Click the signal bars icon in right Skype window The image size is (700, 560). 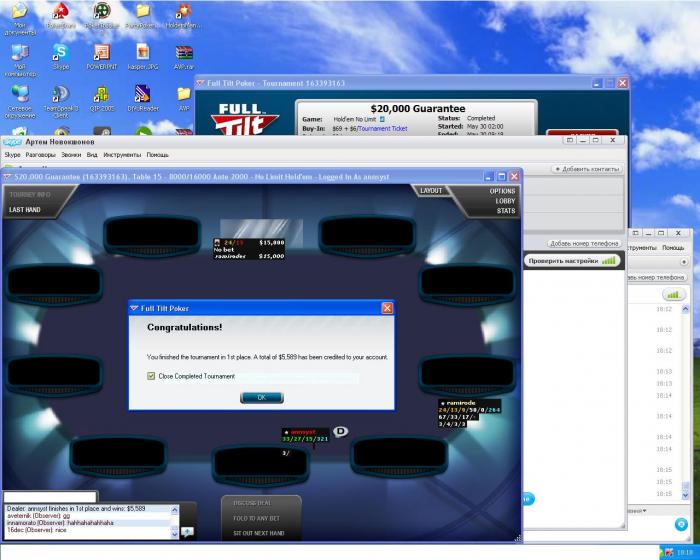point(673,295)
